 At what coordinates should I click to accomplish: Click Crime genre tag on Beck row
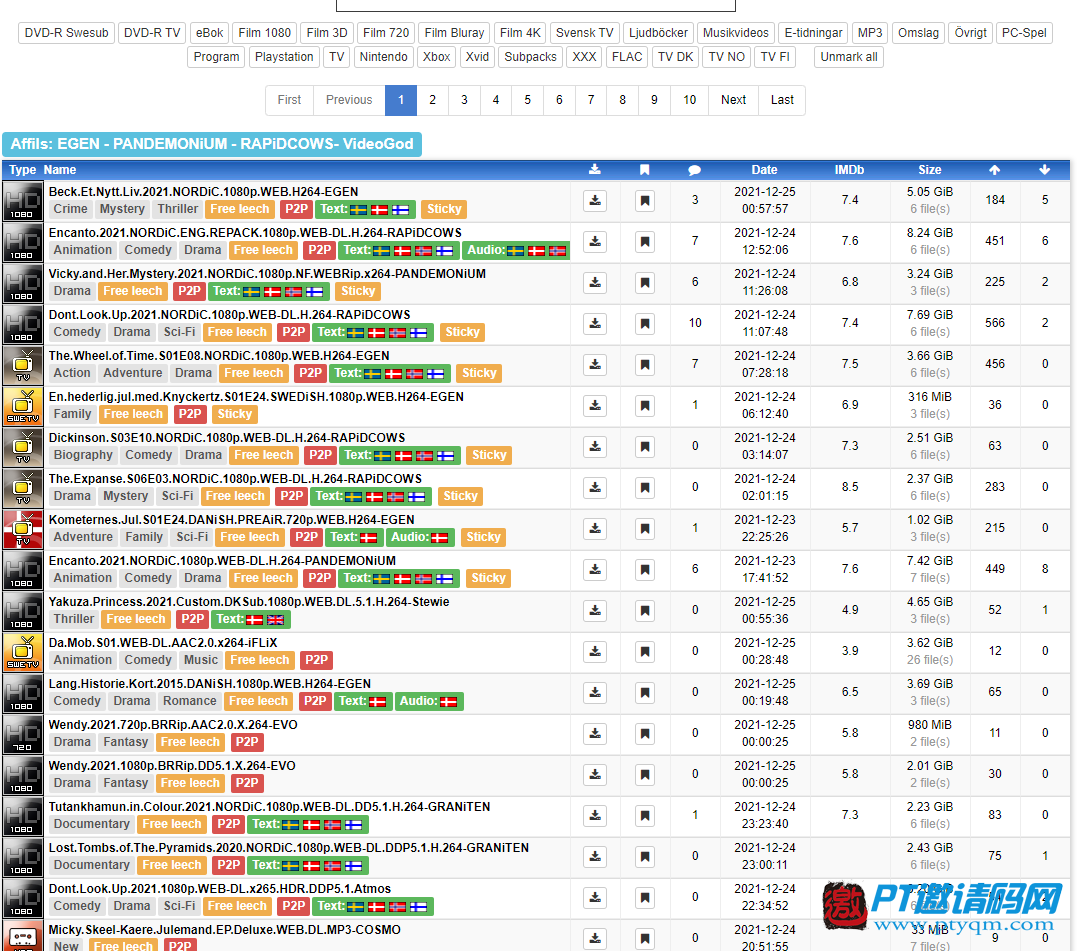click(x=71, y=209)
